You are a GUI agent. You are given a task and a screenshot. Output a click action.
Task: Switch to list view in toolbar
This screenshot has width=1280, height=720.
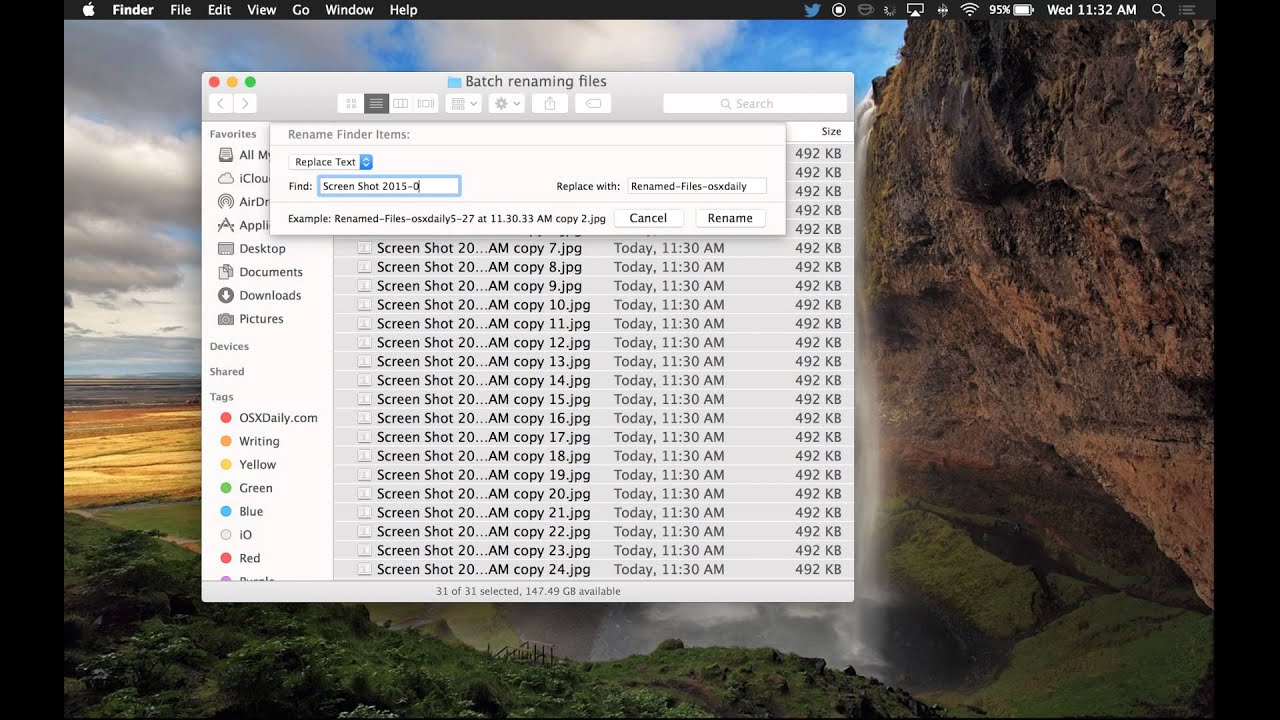point(376,103)
